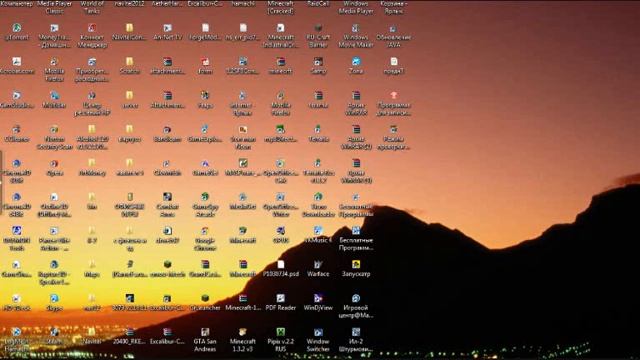
Task: Launch the Warface game shortcut
Action: point(318,264)
